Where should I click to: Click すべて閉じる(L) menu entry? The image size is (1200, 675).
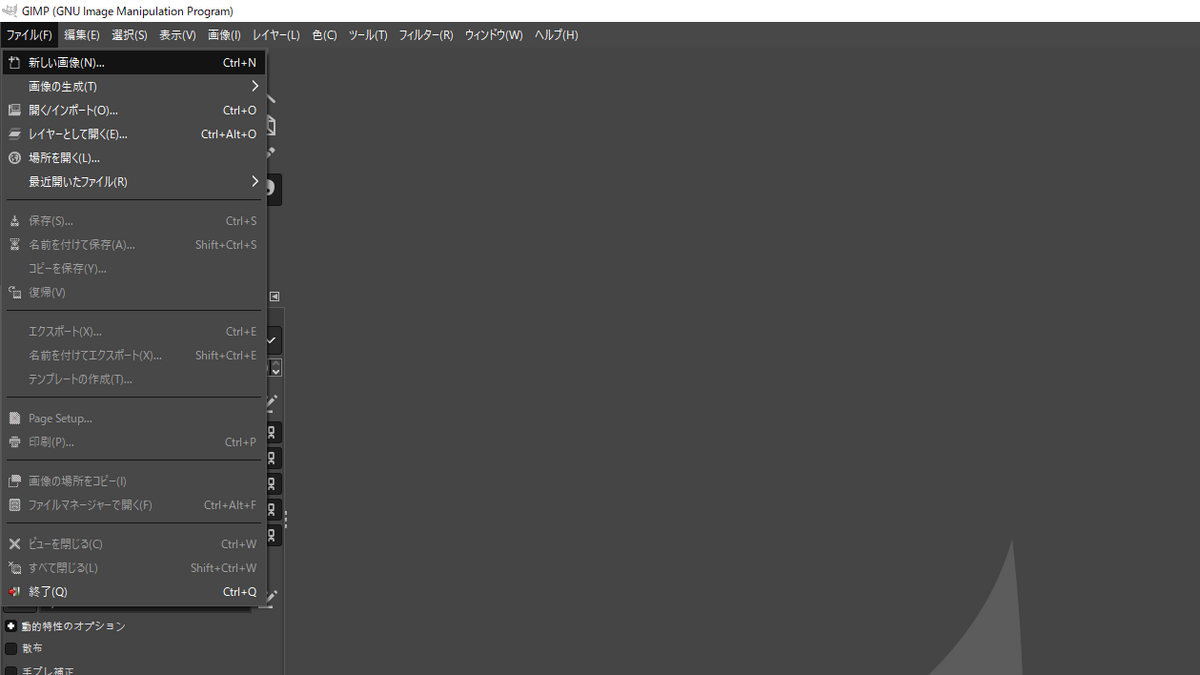[134, 568]
